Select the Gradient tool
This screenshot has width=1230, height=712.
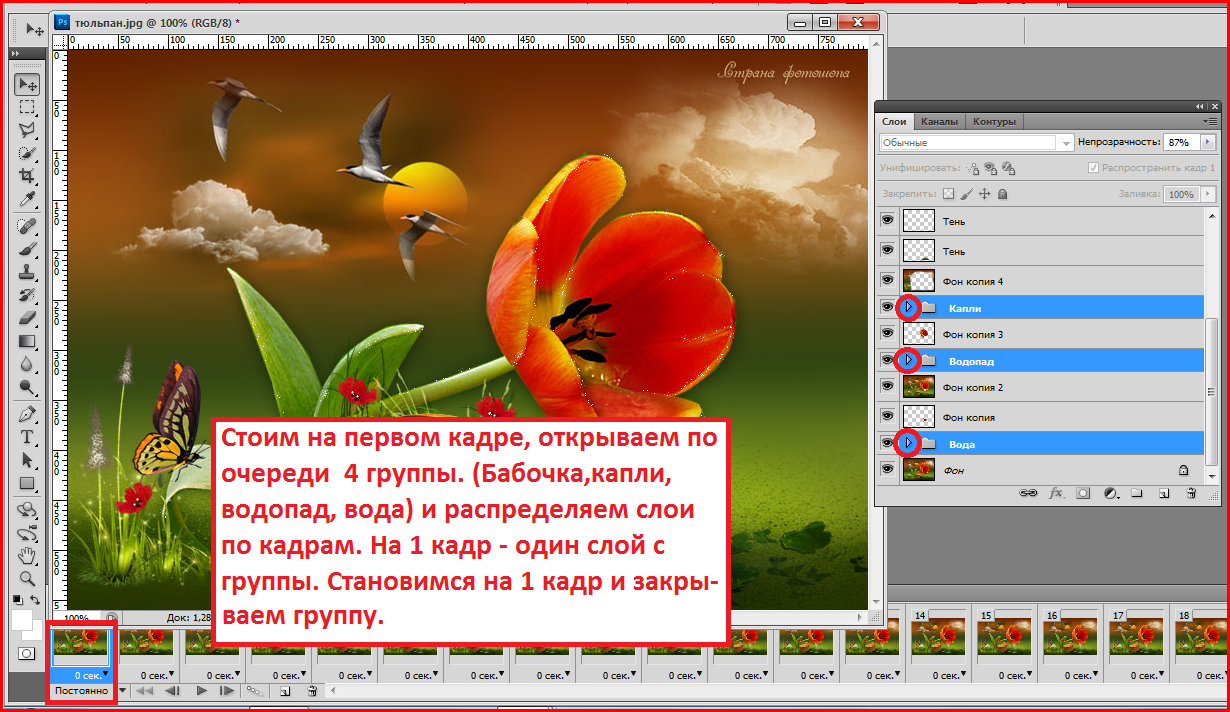click(27, 341)
